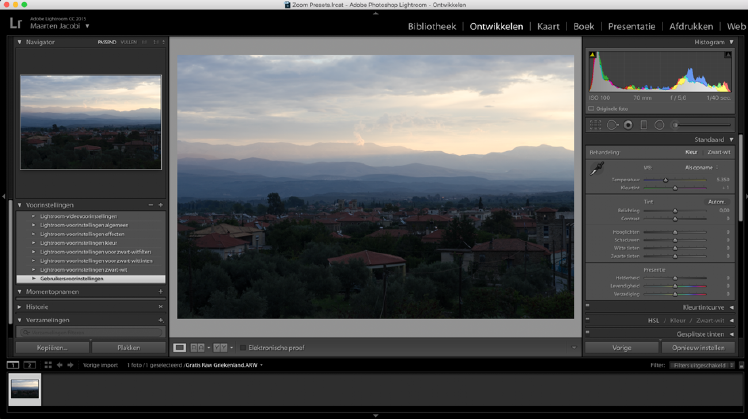Viewport: 748px width, 419px height.
Task: Select main window display 1
Action: [13, 365]
